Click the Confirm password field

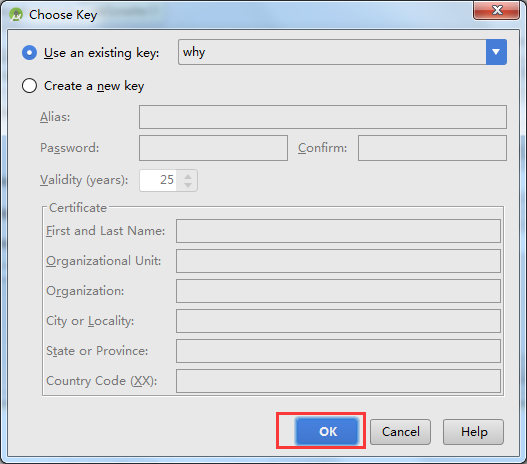point(432,148)
